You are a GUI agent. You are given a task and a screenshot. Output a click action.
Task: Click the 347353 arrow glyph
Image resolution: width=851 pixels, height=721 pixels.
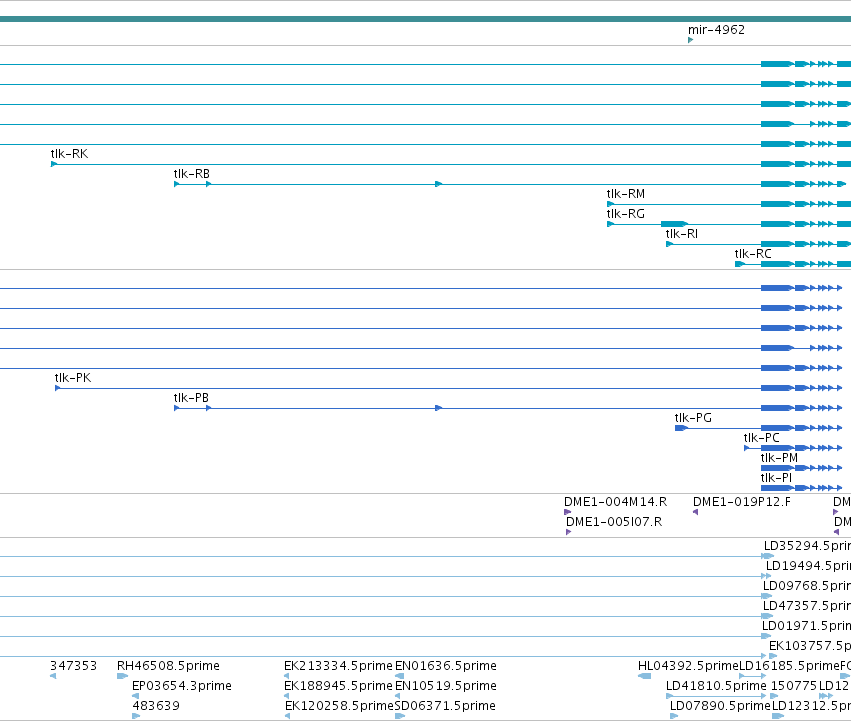coord(53,676)
